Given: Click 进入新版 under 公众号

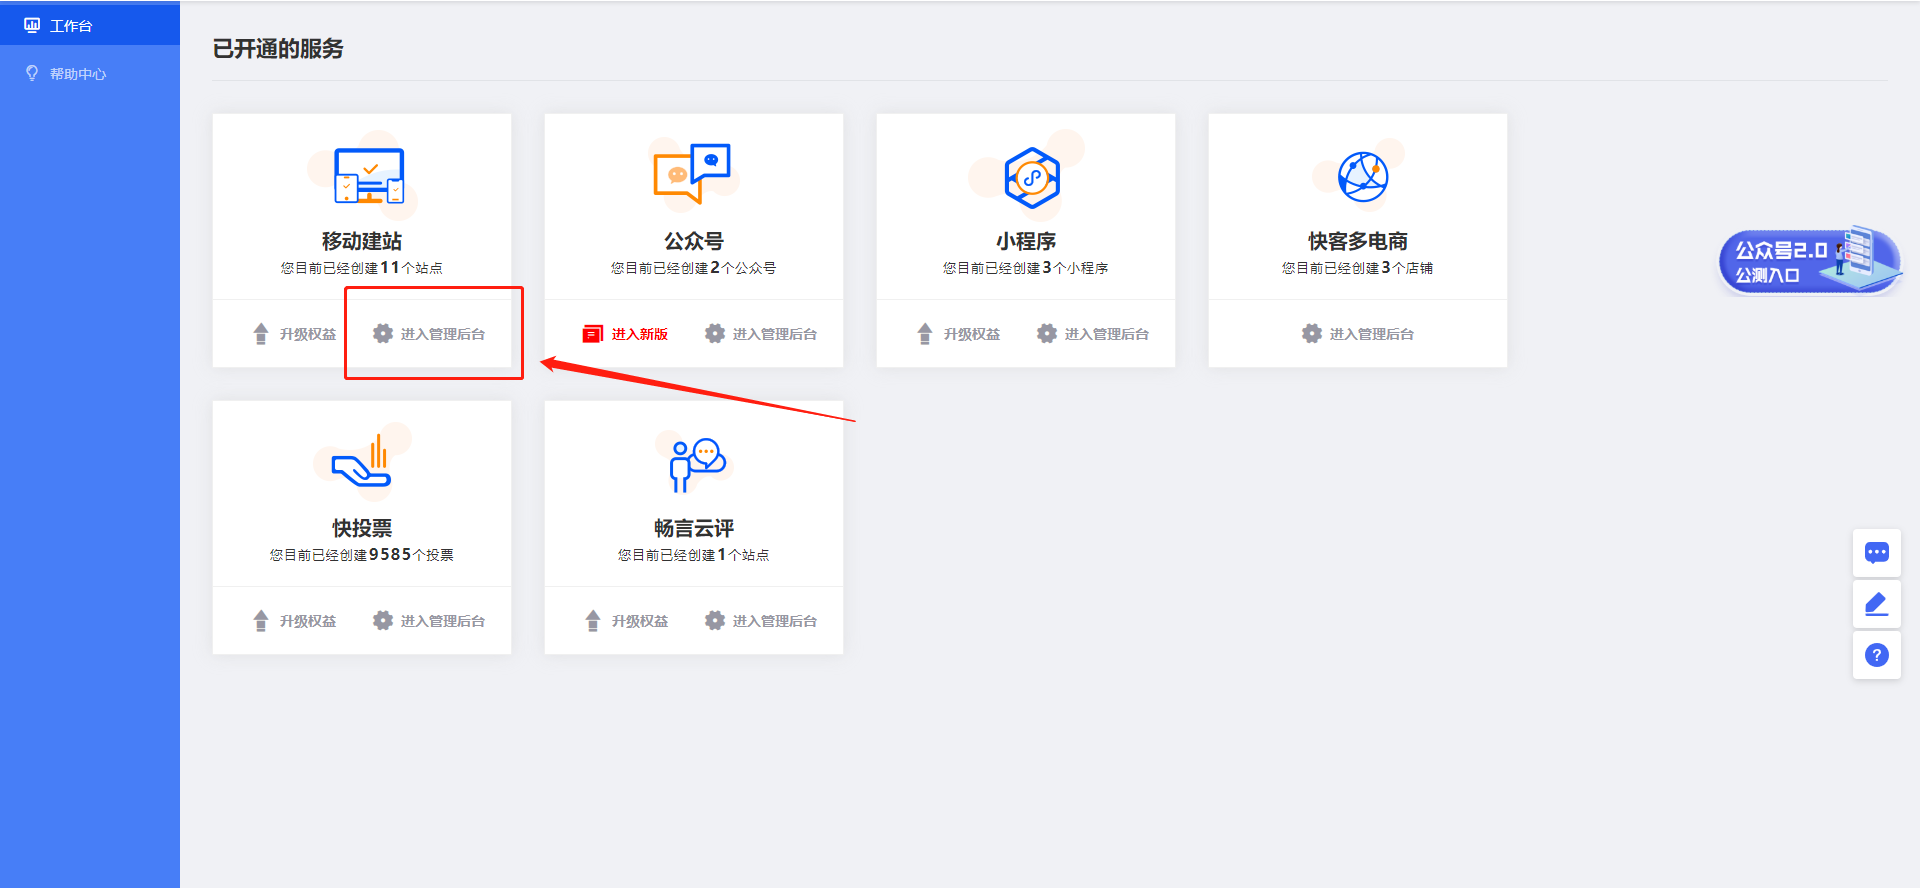Looking at the screenshot, I should (x=626, y=334).
